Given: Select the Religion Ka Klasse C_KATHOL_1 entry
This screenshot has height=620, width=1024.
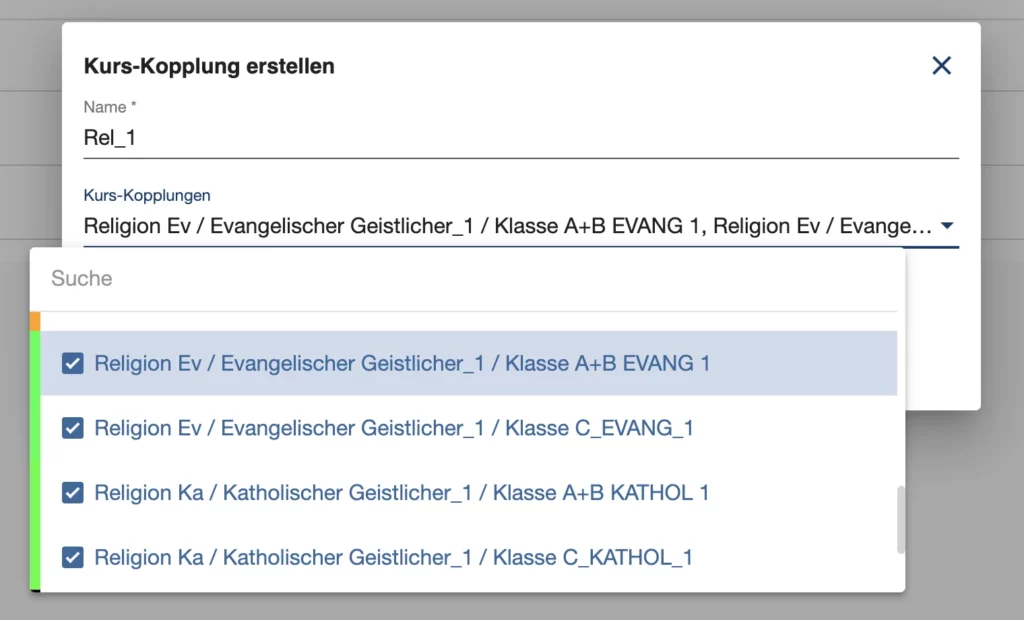Looking at the screenshot, I should pos(468,557).
